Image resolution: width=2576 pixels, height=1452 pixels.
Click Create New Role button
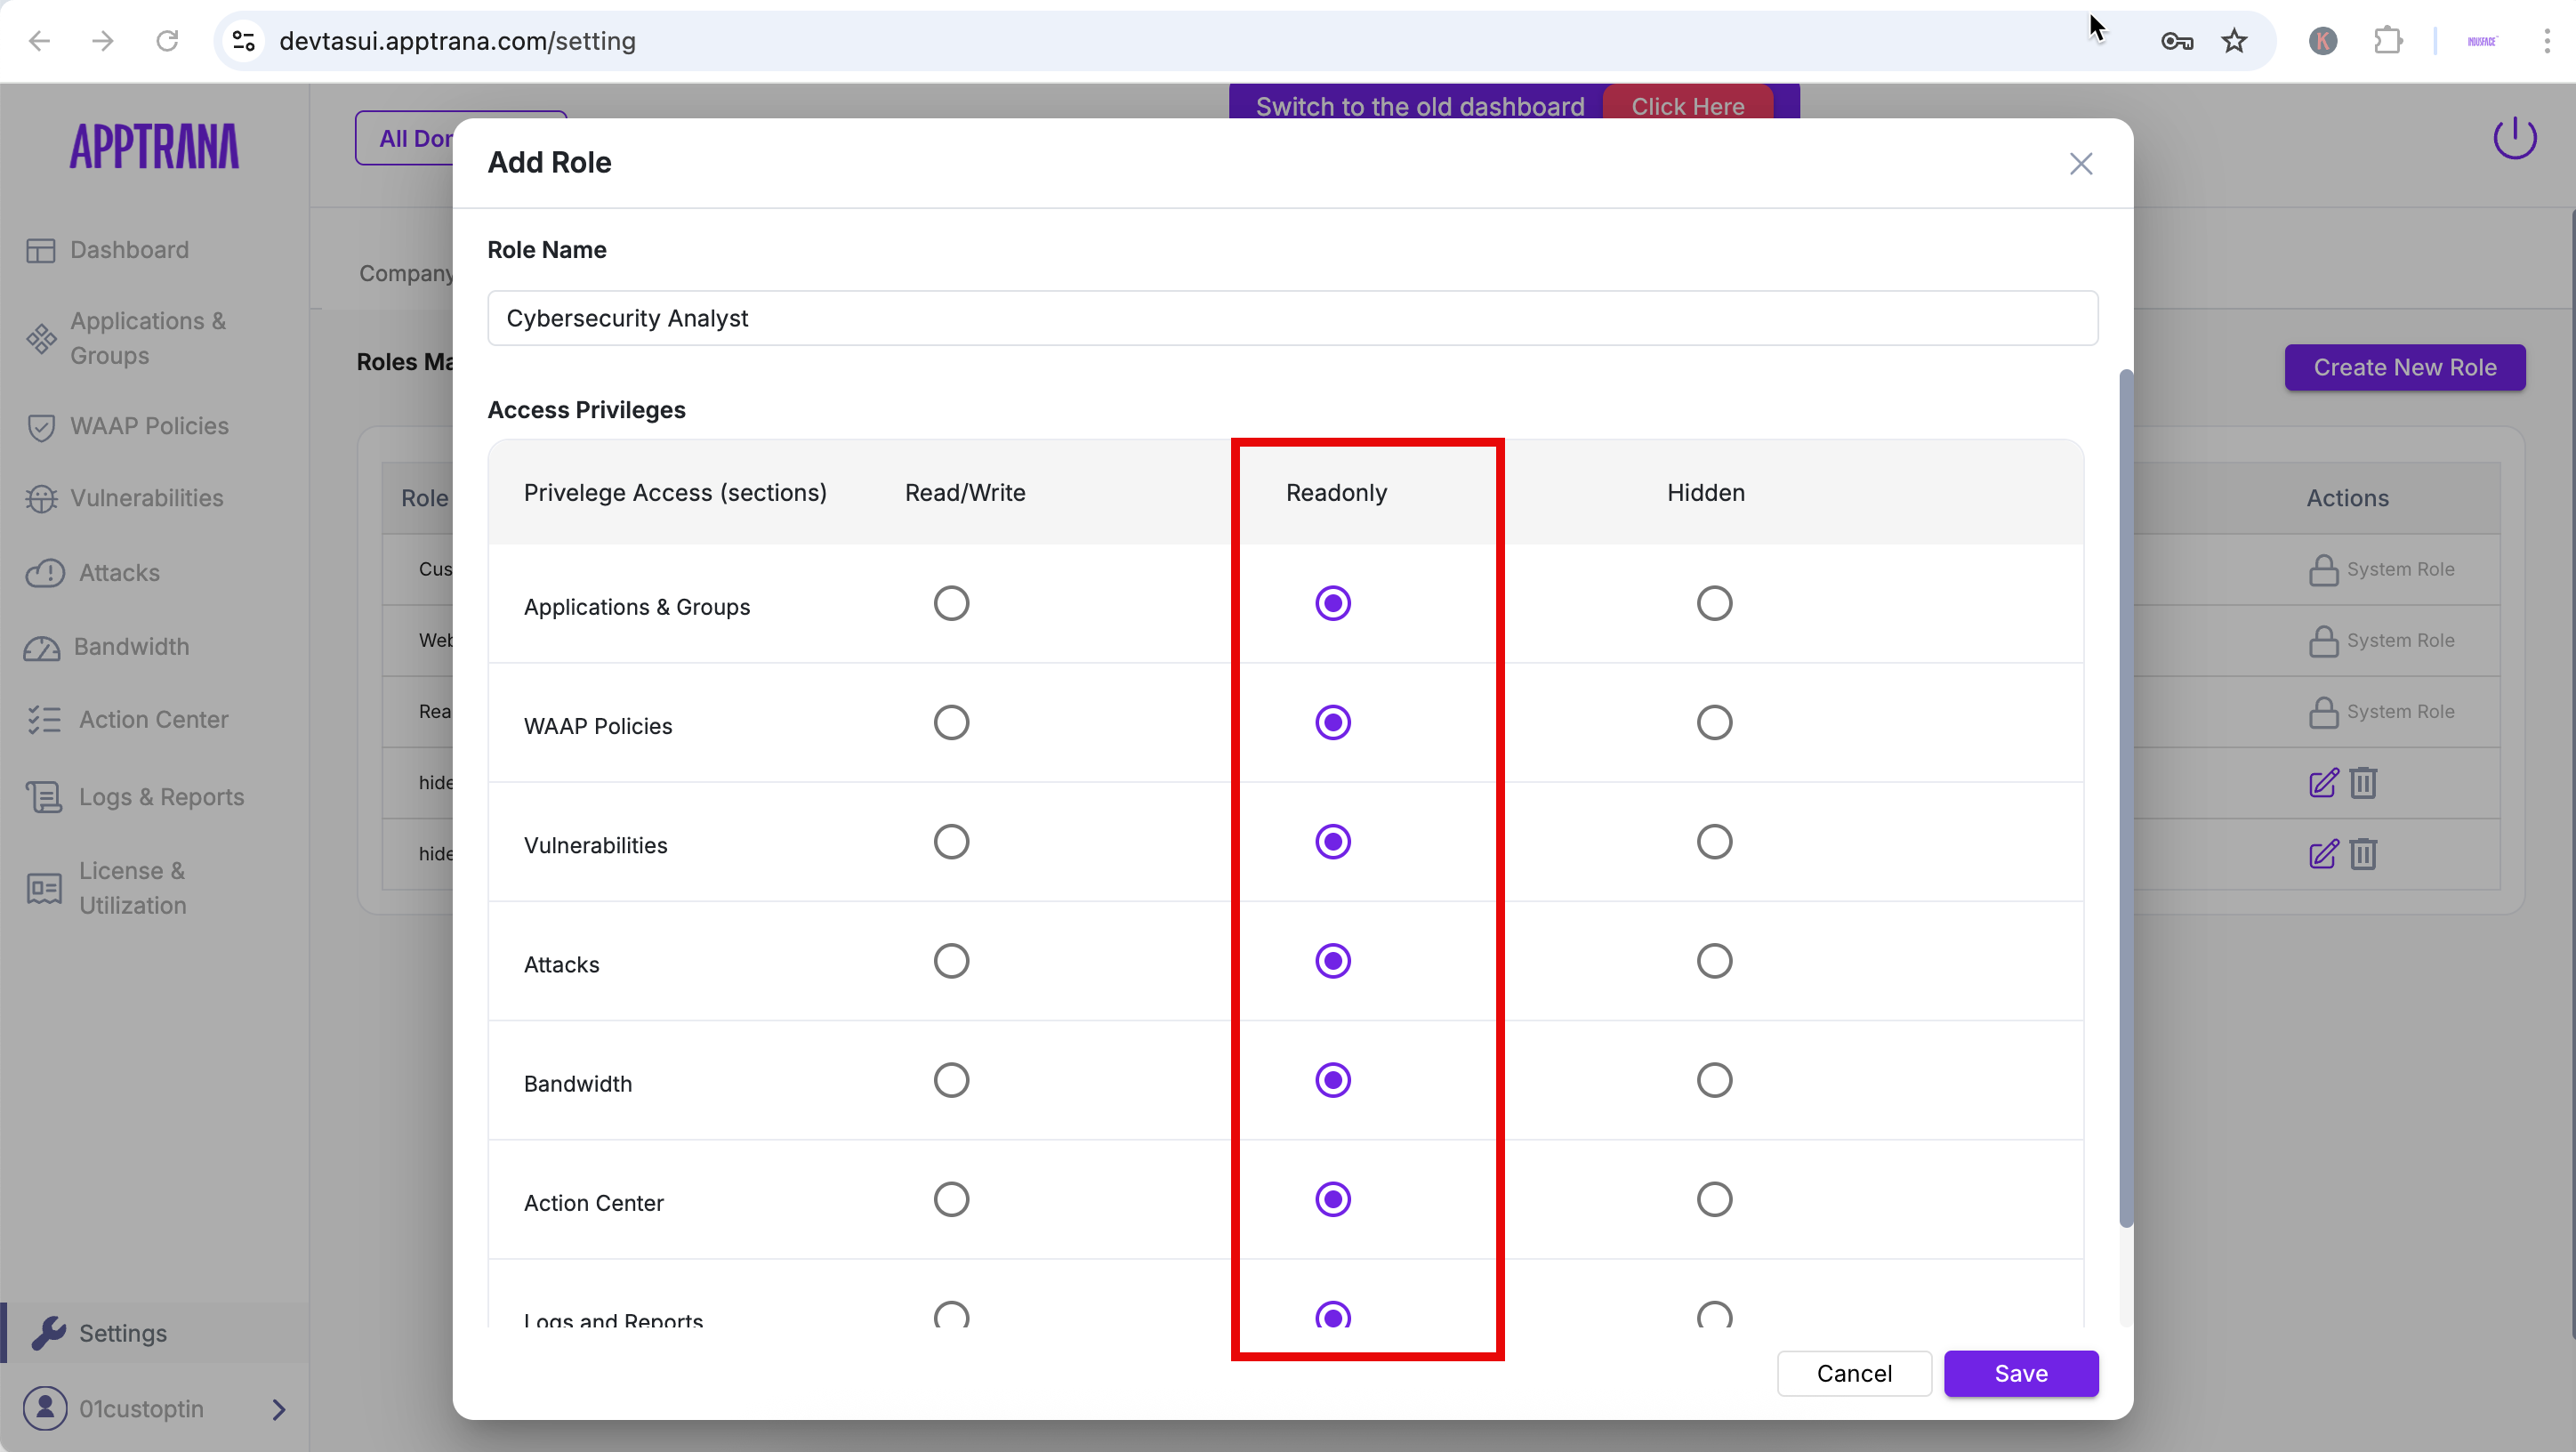tap(2404, 367)
